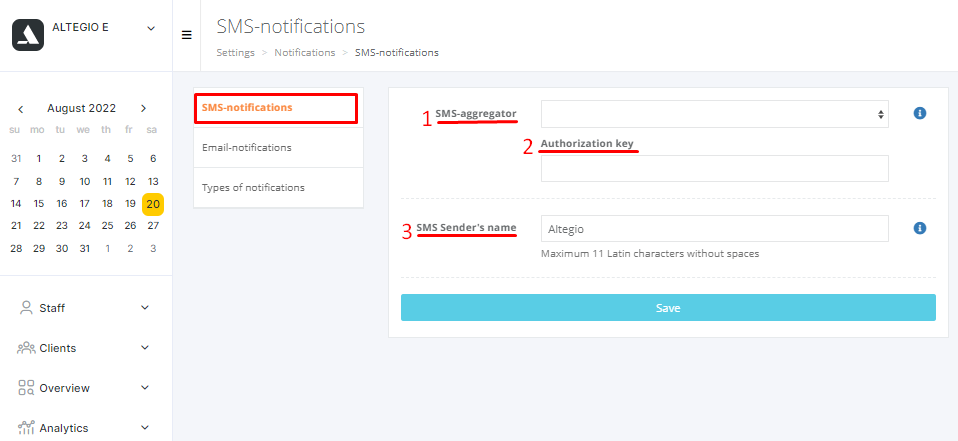Click the Authorization key input field
The width and height of the screenshot is (958, 441).
pos(714,169)
